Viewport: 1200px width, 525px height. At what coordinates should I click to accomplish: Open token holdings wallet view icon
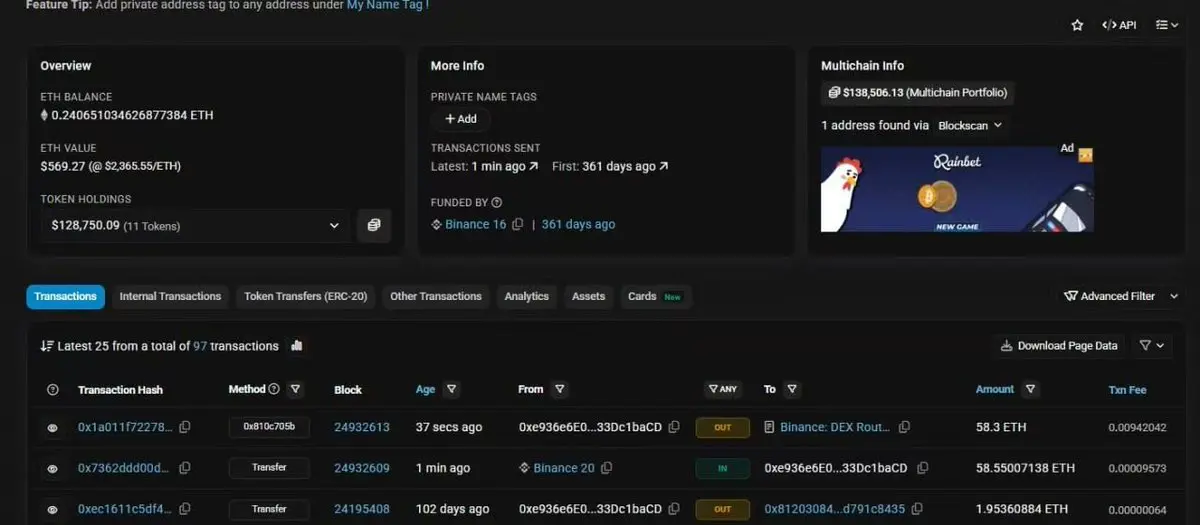(374, 226)
